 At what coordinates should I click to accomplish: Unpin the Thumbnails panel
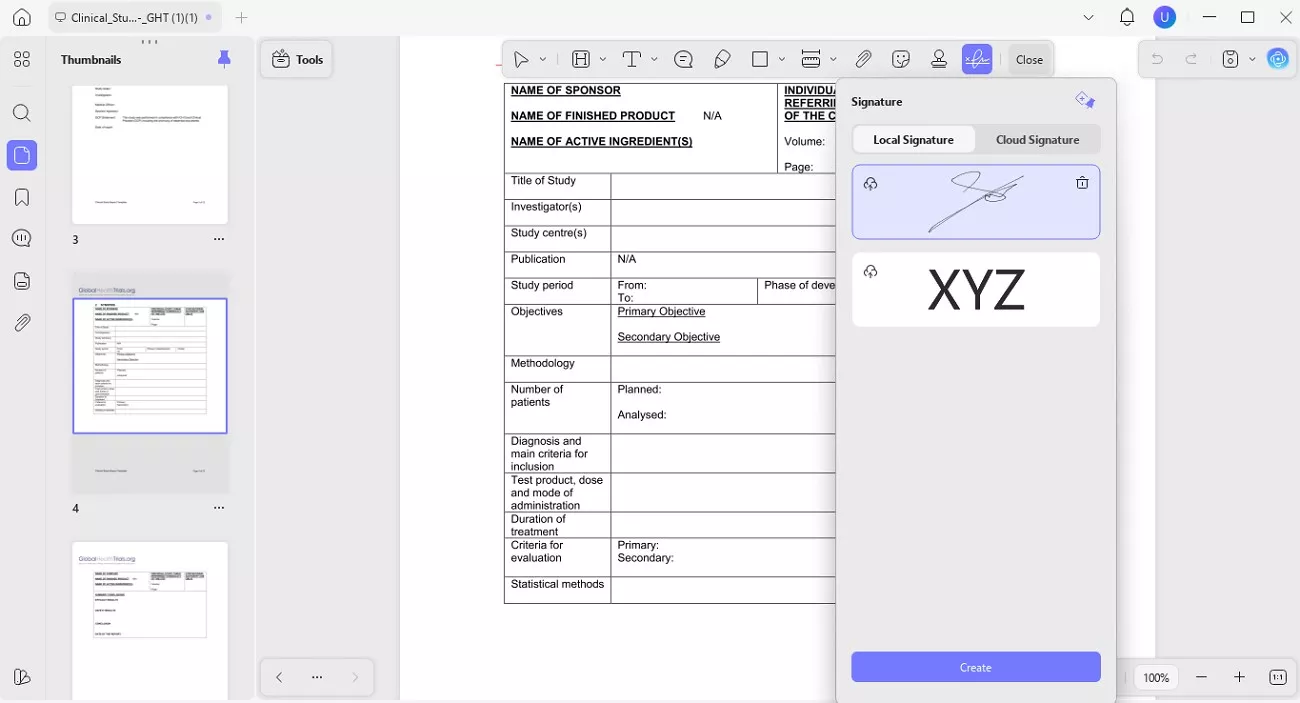(x=224, y=58)
